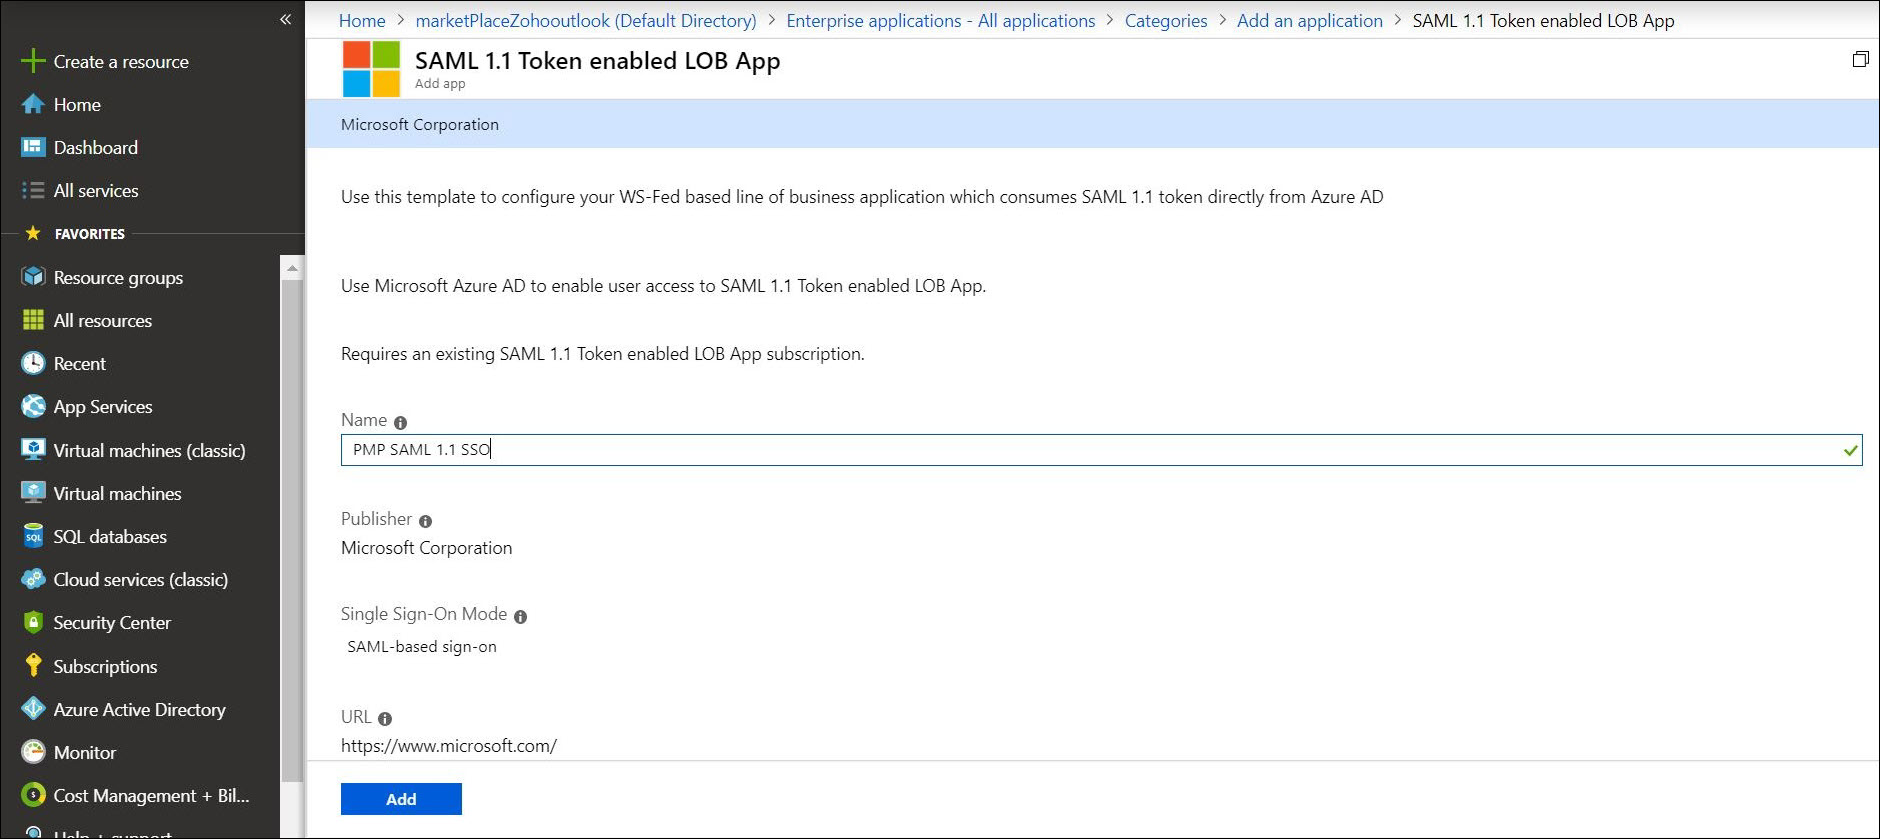
Task: Click the info icon next to Name
Action: tap(400, 423)
